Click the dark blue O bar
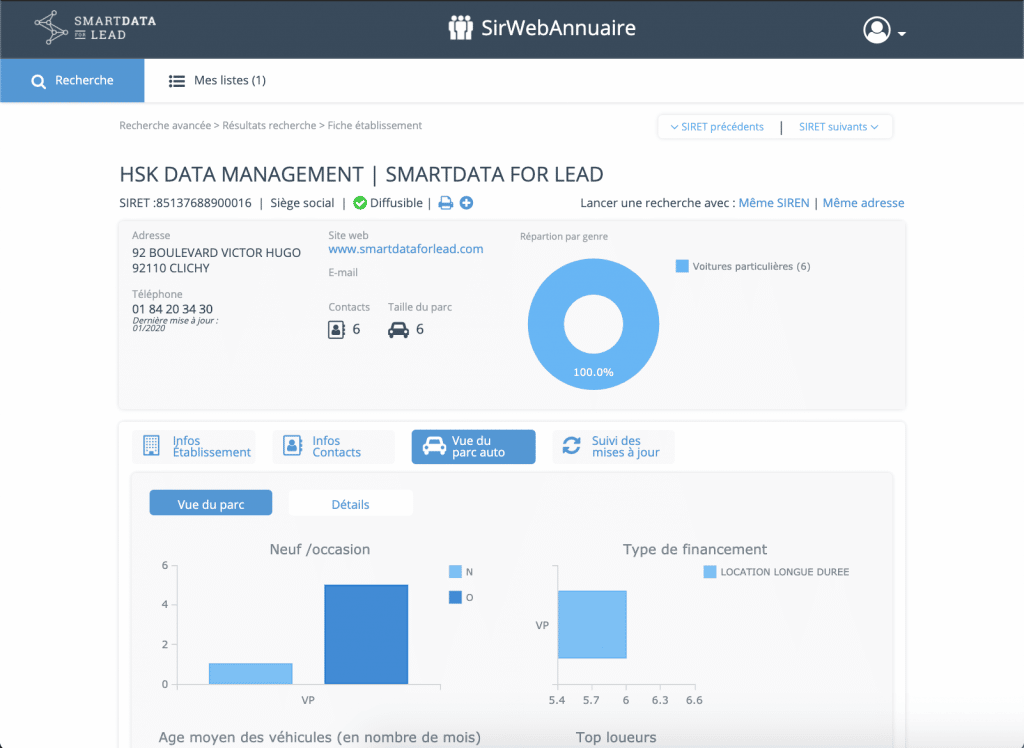 pyautogui.click(x=366, y=634)
